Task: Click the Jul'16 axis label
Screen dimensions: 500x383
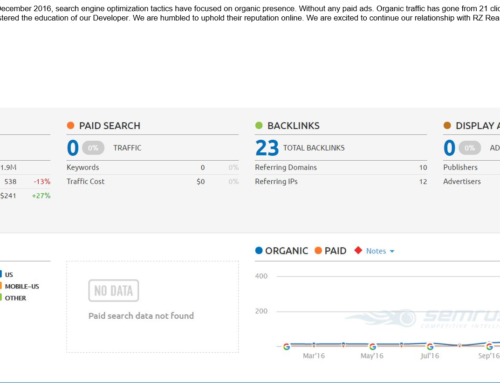Action: tap(430, 356)
